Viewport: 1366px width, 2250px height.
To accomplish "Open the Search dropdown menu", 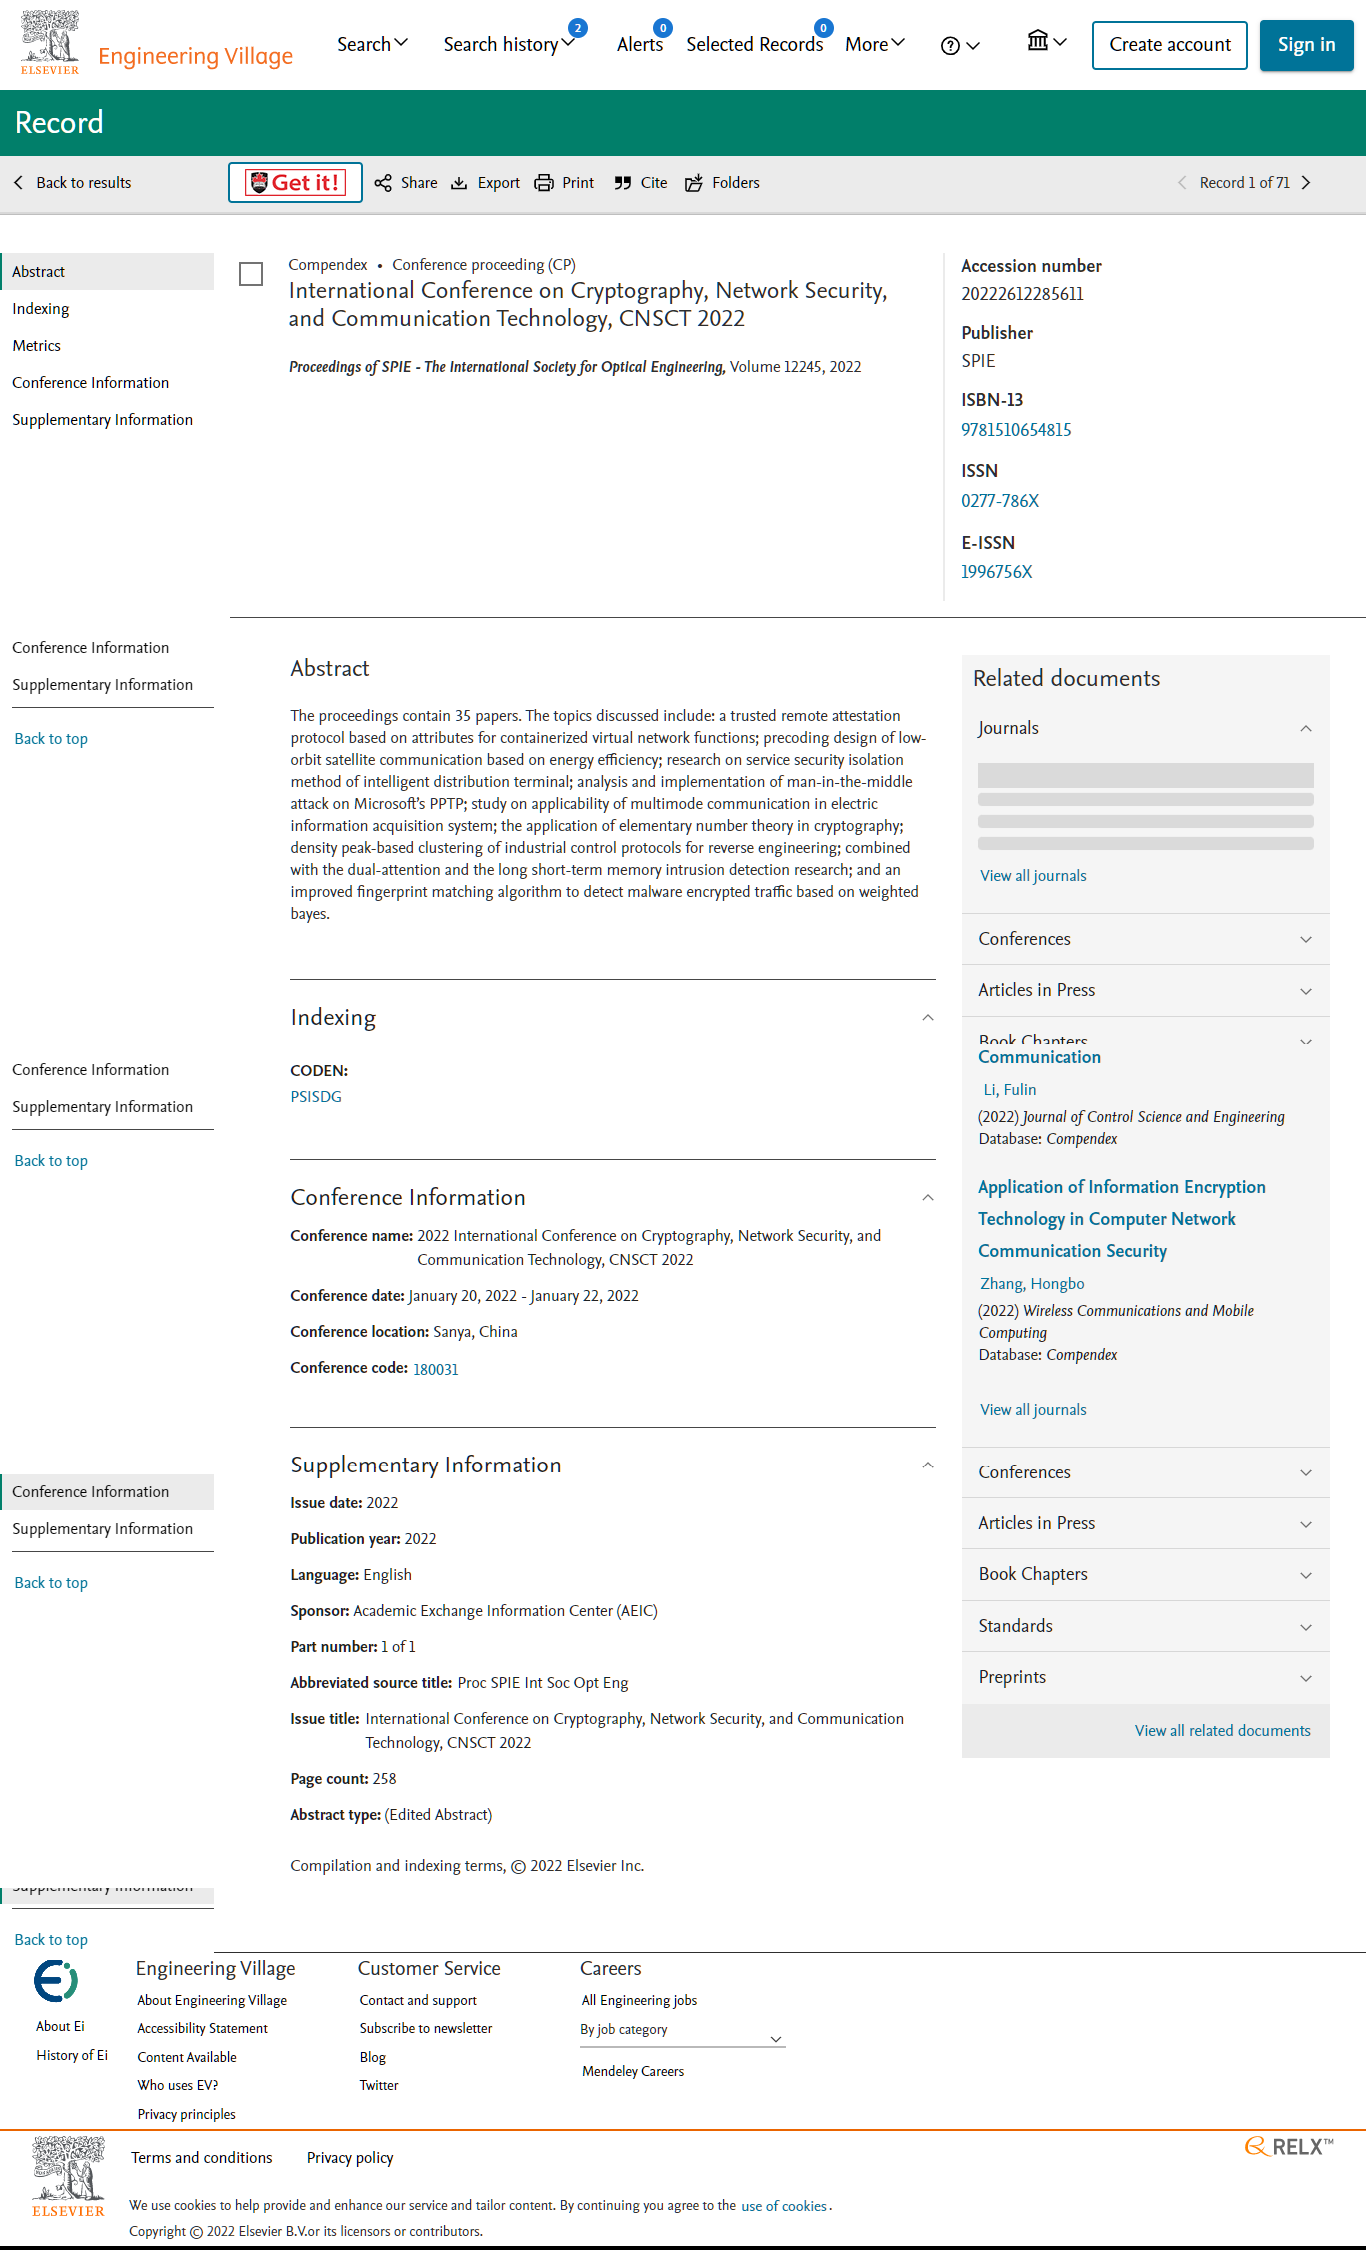I will click(372, 44).
